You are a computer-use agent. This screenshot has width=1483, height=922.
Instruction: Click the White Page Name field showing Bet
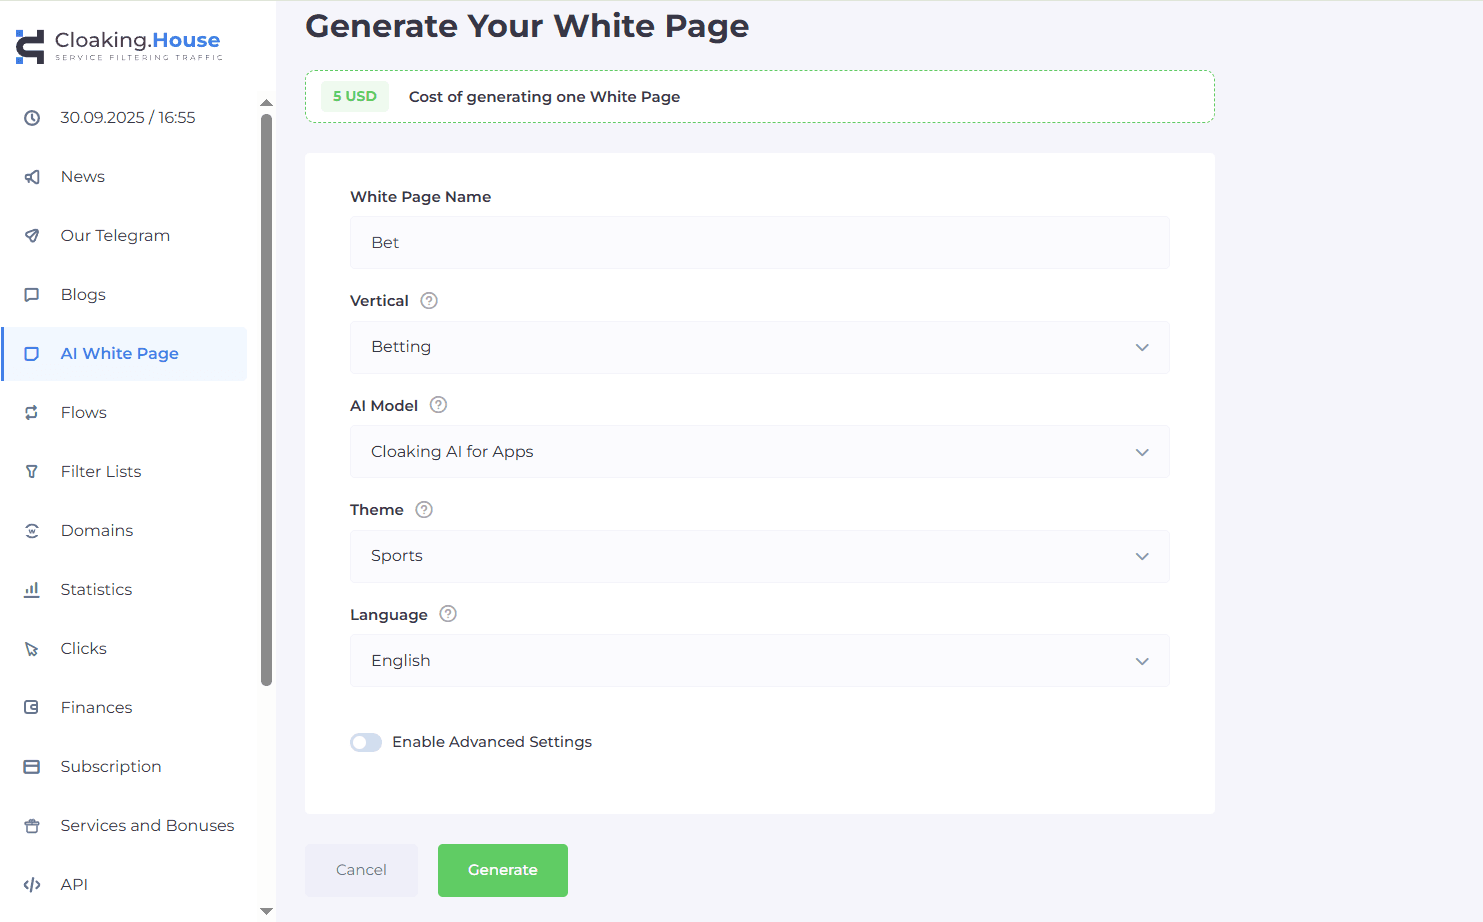[x=759, y=242]
